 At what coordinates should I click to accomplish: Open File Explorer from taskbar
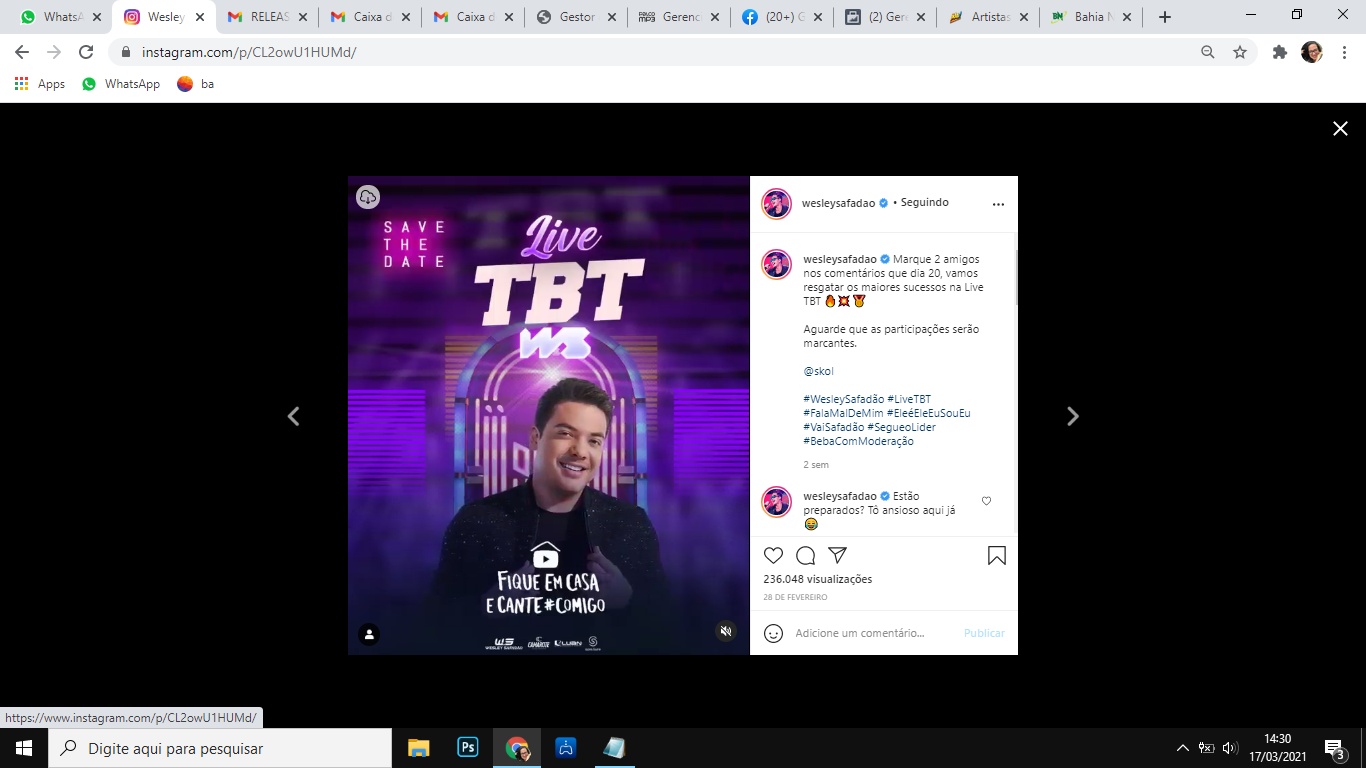click(418, 748)
